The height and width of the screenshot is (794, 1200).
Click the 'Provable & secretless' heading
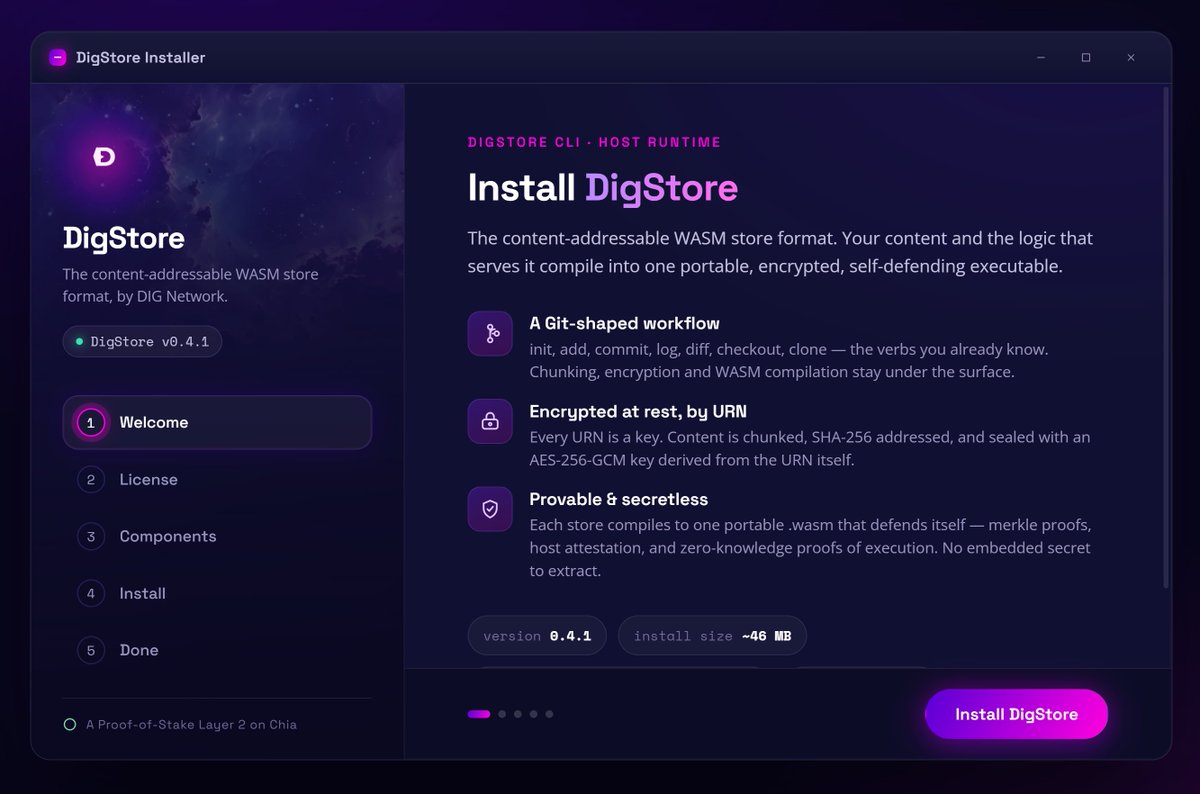point(618,499)
